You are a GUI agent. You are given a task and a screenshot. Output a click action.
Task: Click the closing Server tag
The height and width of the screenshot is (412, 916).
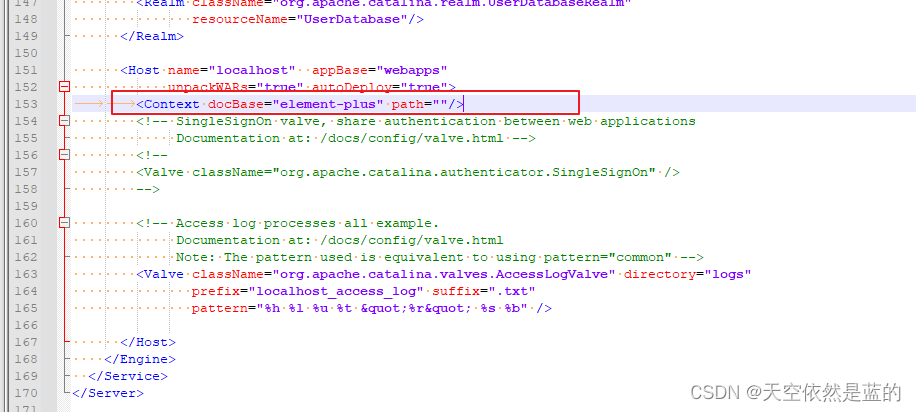pos(108,393)
